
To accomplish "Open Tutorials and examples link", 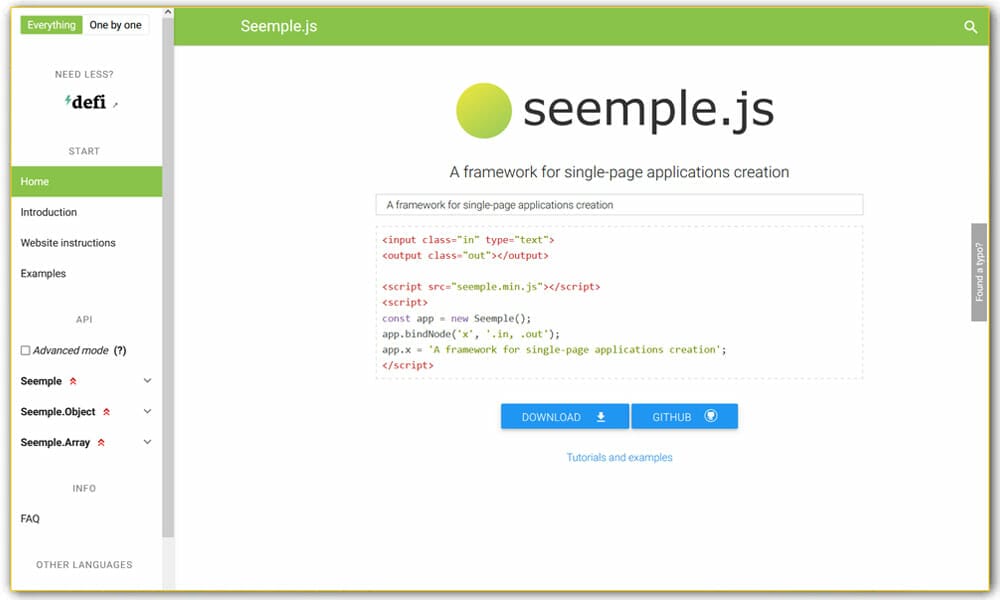I will (x=618, y=457).
